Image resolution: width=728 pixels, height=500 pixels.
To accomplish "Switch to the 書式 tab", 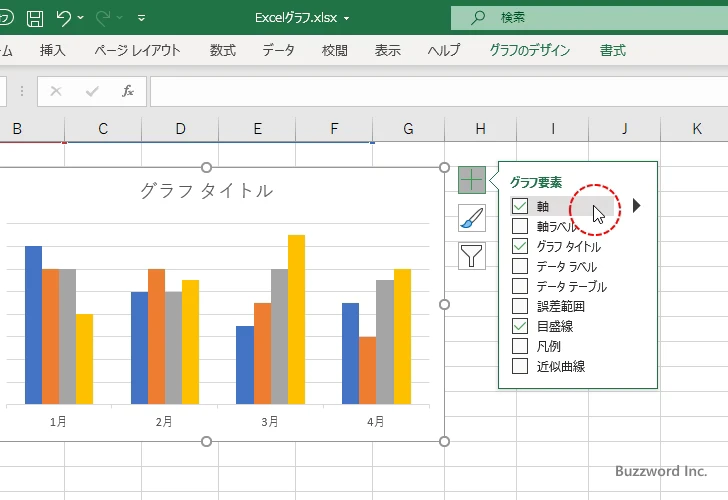I will [613, 50].
